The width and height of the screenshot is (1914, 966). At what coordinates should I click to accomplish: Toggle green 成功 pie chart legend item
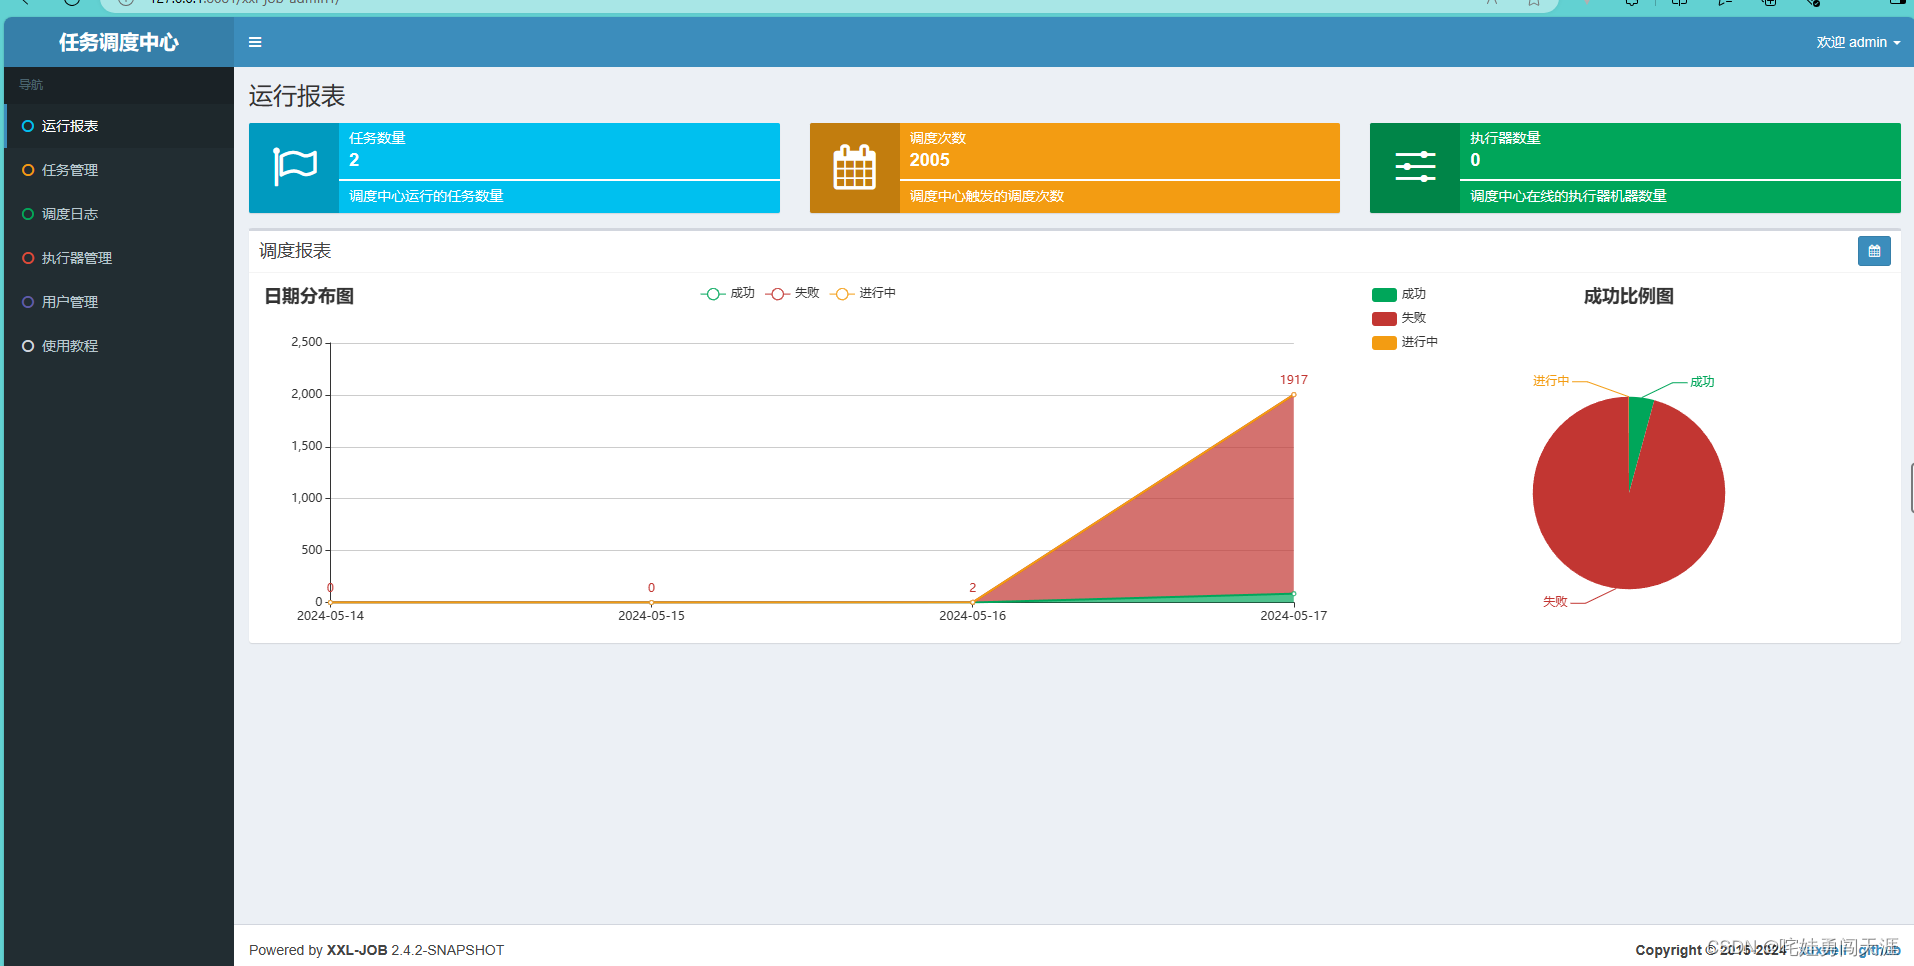coord(1399,294)
